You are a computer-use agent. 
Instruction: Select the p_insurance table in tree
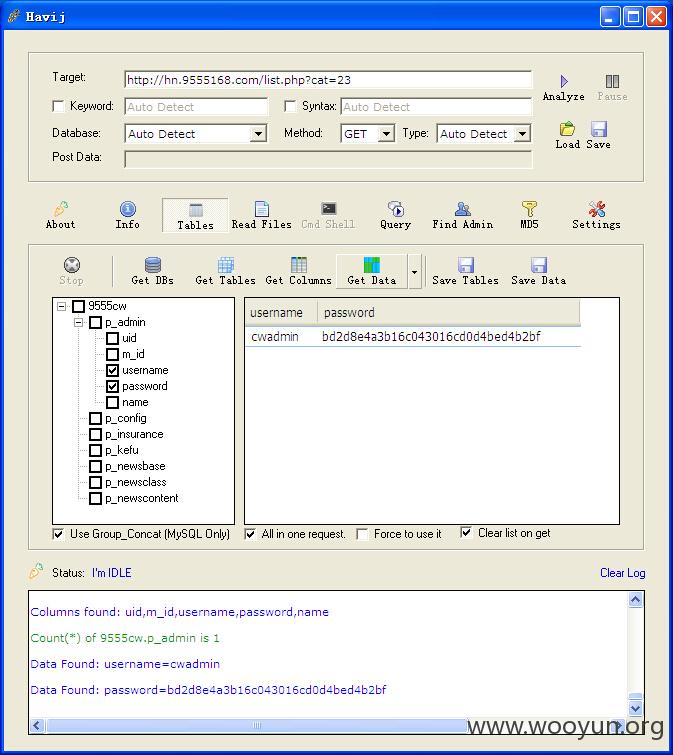click(x=134, y=434)
